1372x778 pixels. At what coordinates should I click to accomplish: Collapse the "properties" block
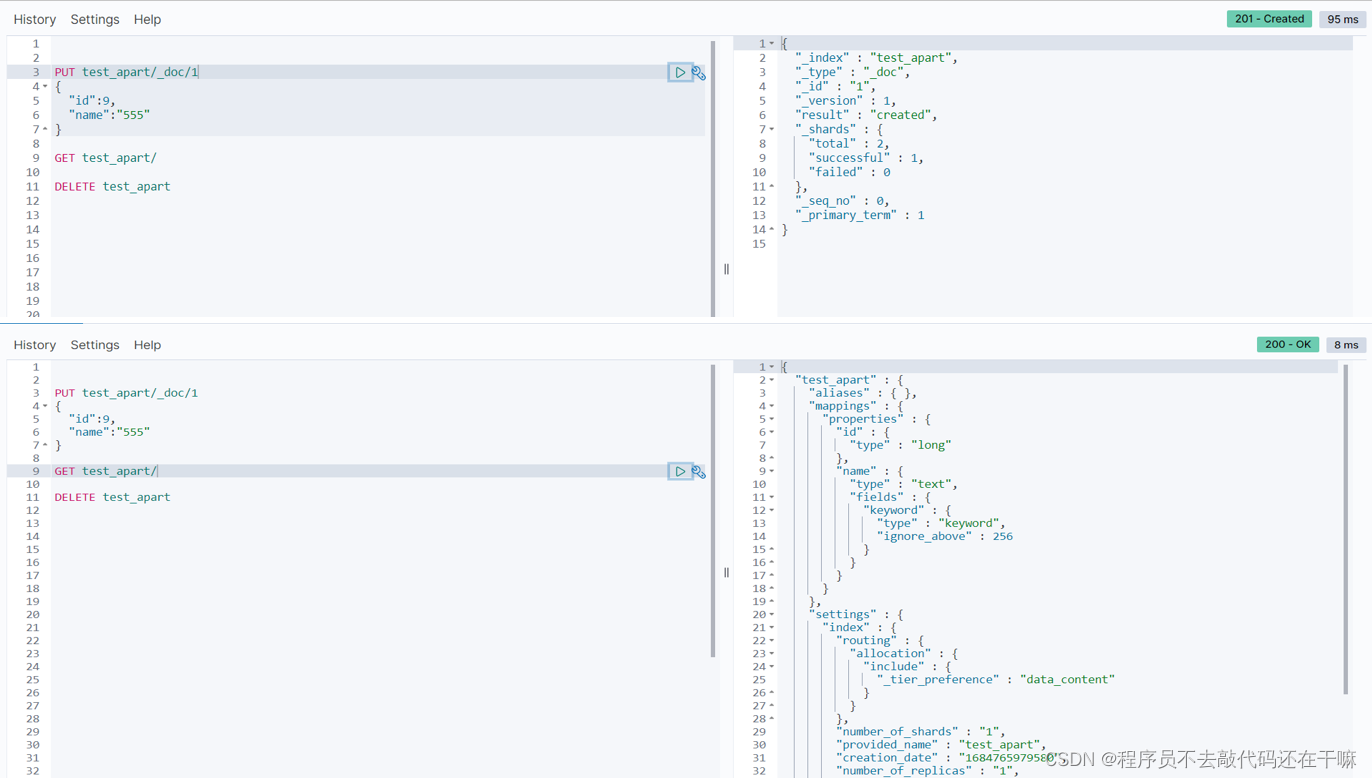point(772,419)
